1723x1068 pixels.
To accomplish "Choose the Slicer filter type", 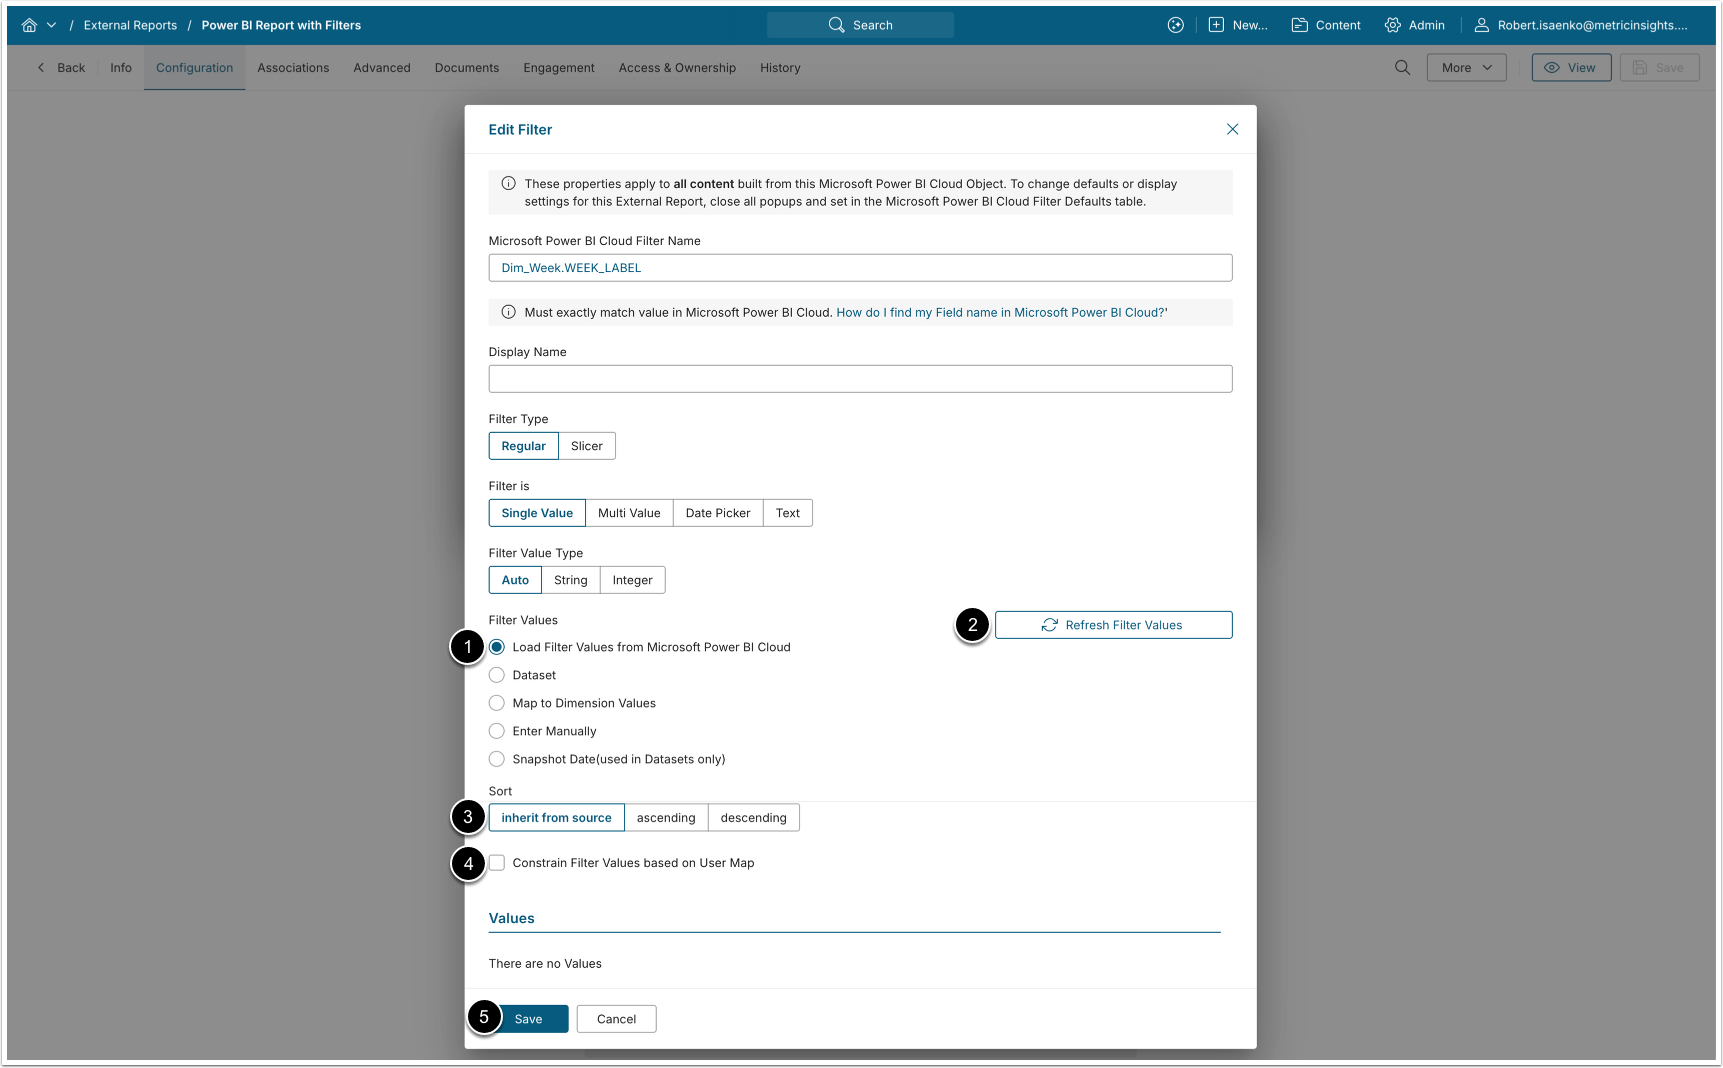I will point(587,446).
